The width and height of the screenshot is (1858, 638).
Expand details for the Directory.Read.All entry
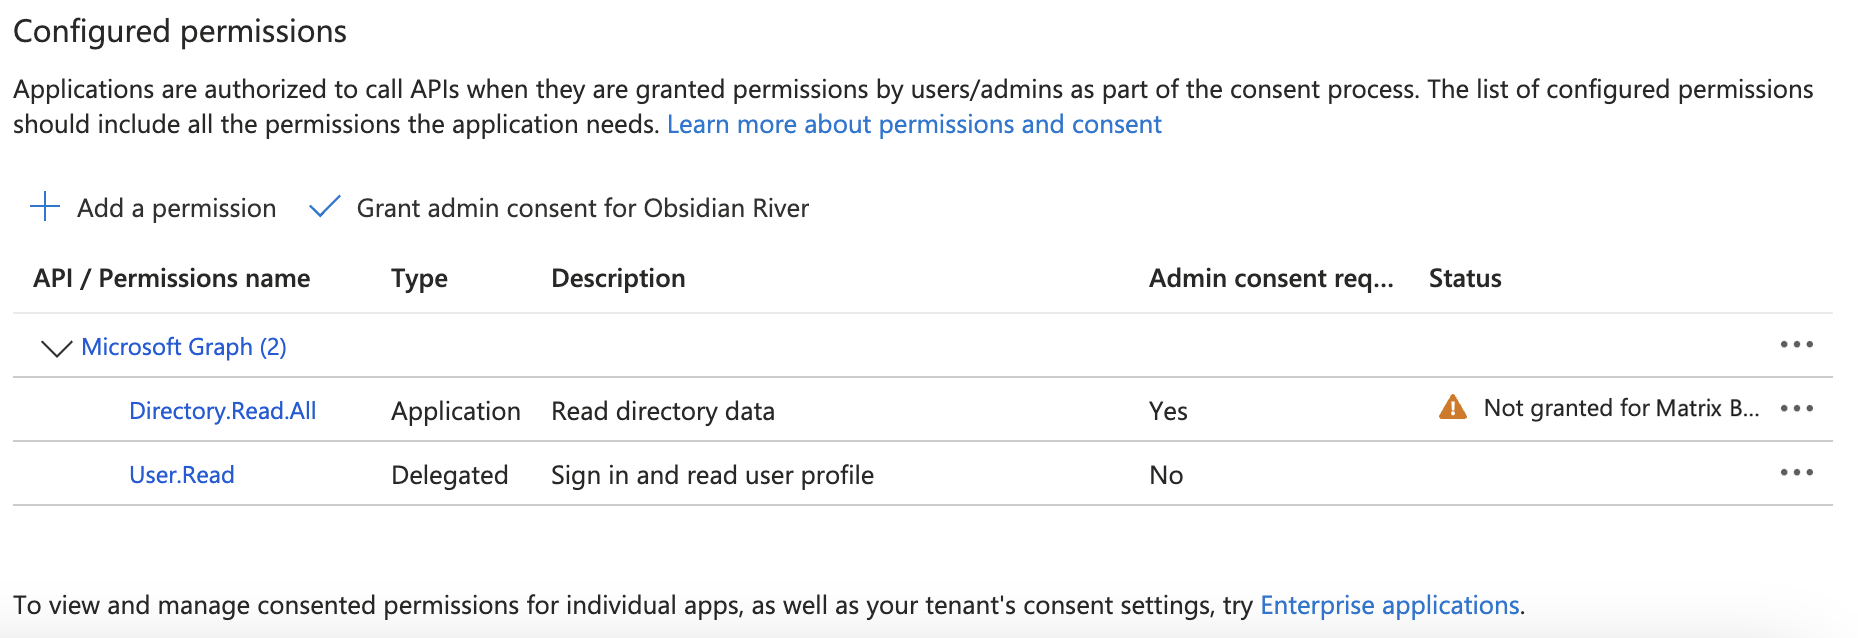click(222, 410)
